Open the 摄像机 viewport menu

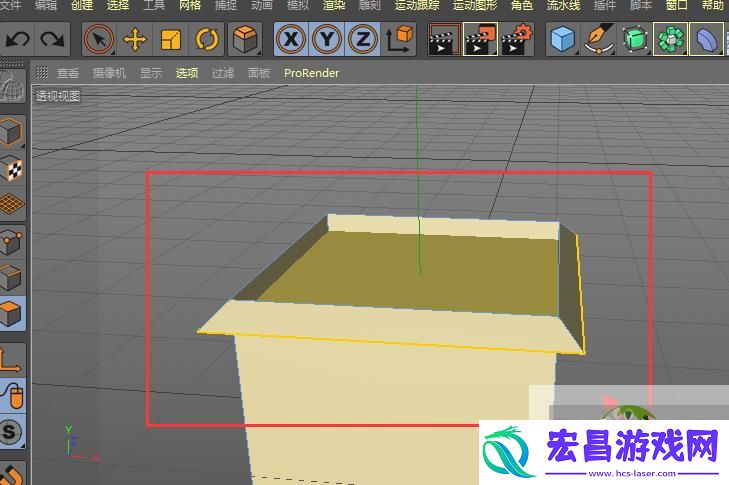pyautogui.click(x=109, y=73)
